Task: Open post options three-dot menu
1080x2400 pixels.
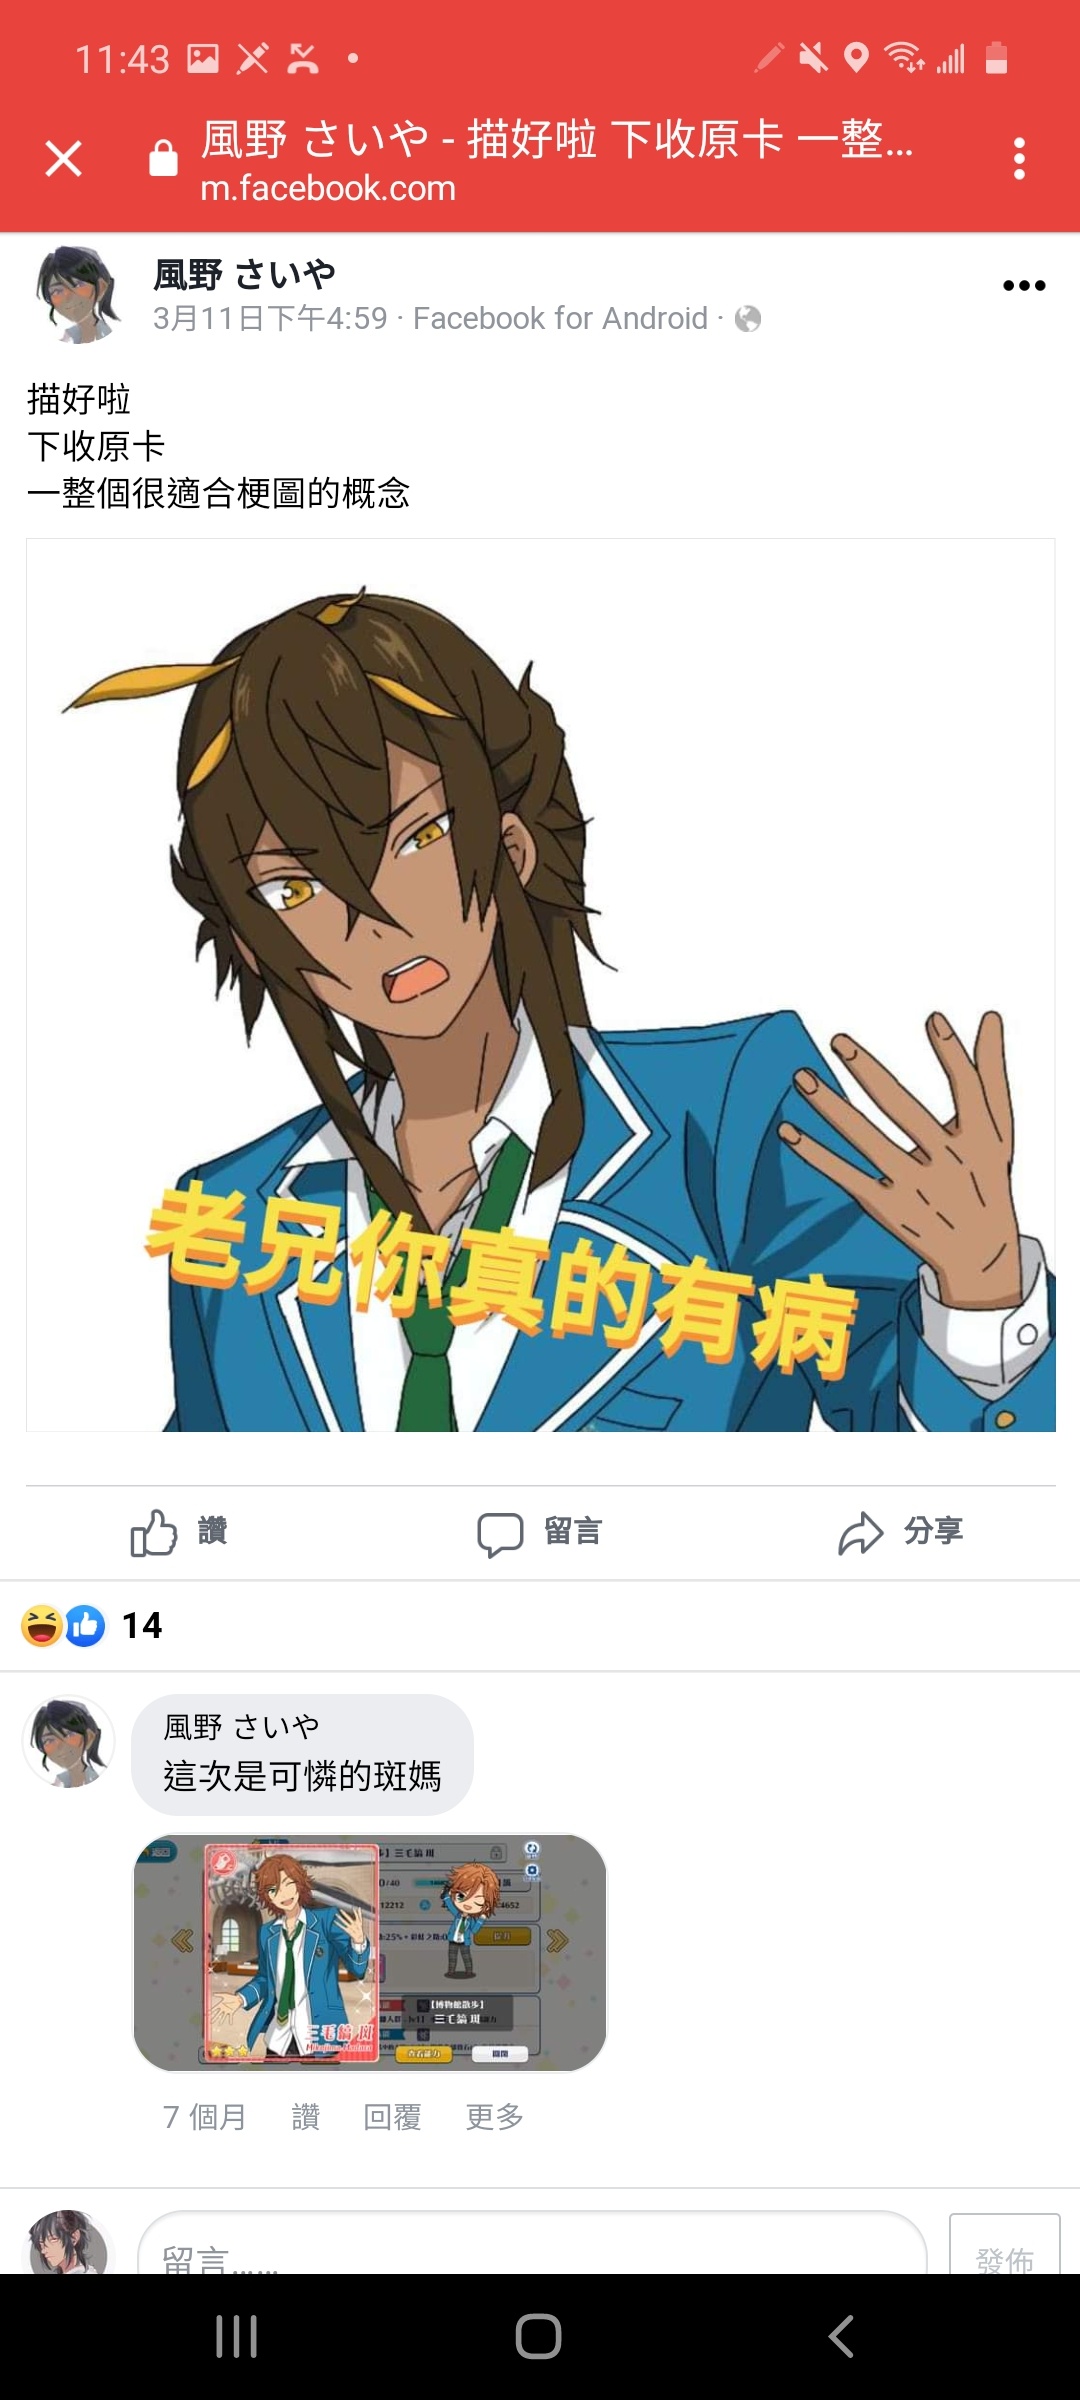Action: 1024,286
